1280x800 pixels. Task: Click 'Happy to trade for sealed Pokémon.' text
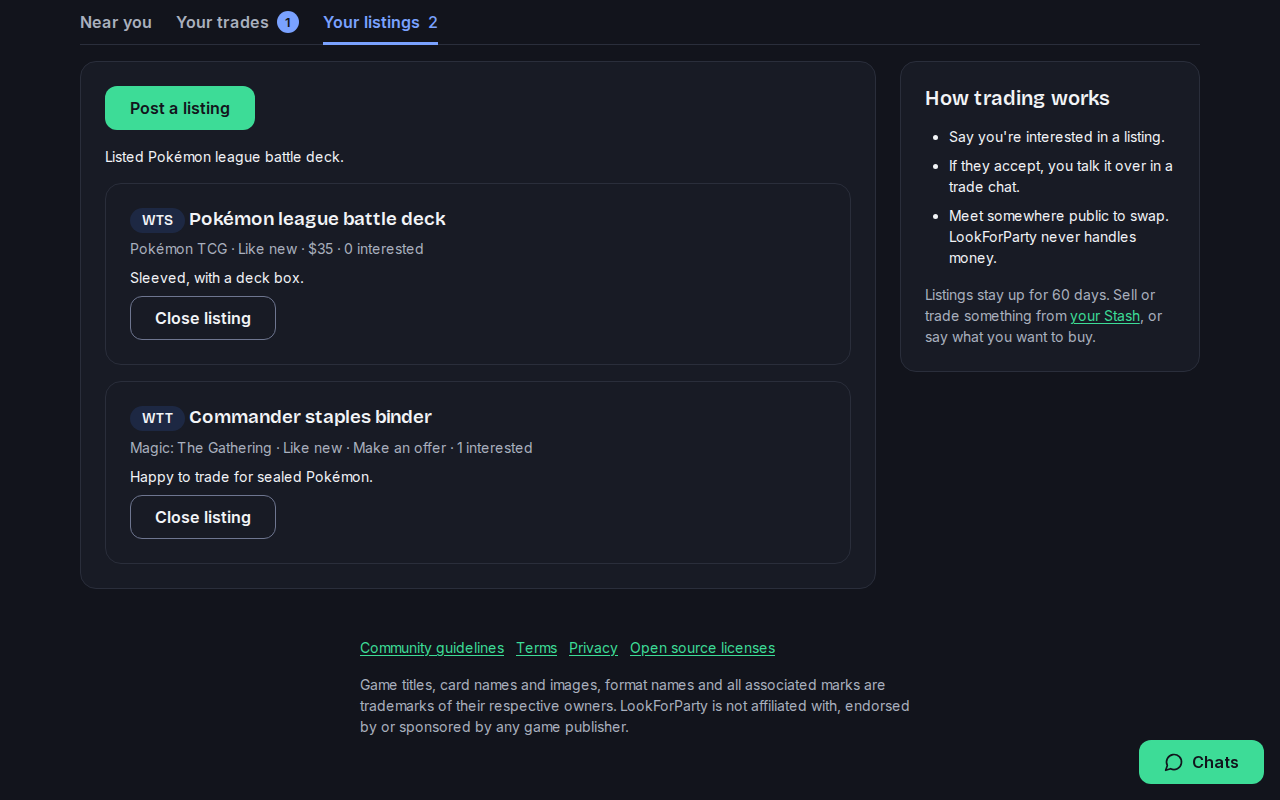251,477
